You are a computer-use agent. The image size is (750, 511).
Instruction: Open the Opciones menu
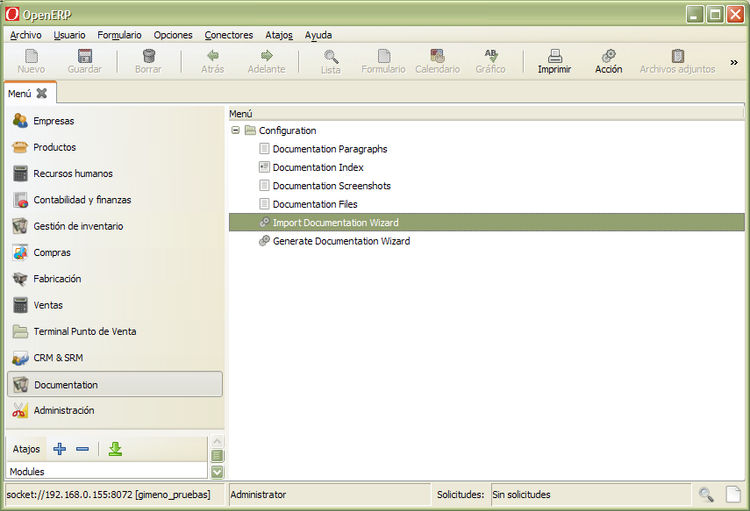[x=173, y=35]
